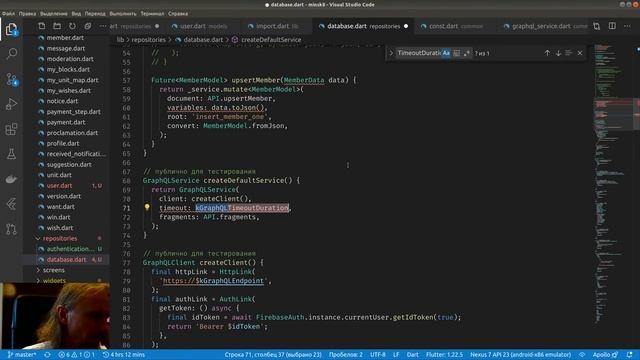Viewport: 640px width, 360px height.
Task: Open proclamation.dart in the explorer
Action: (72, 133)
